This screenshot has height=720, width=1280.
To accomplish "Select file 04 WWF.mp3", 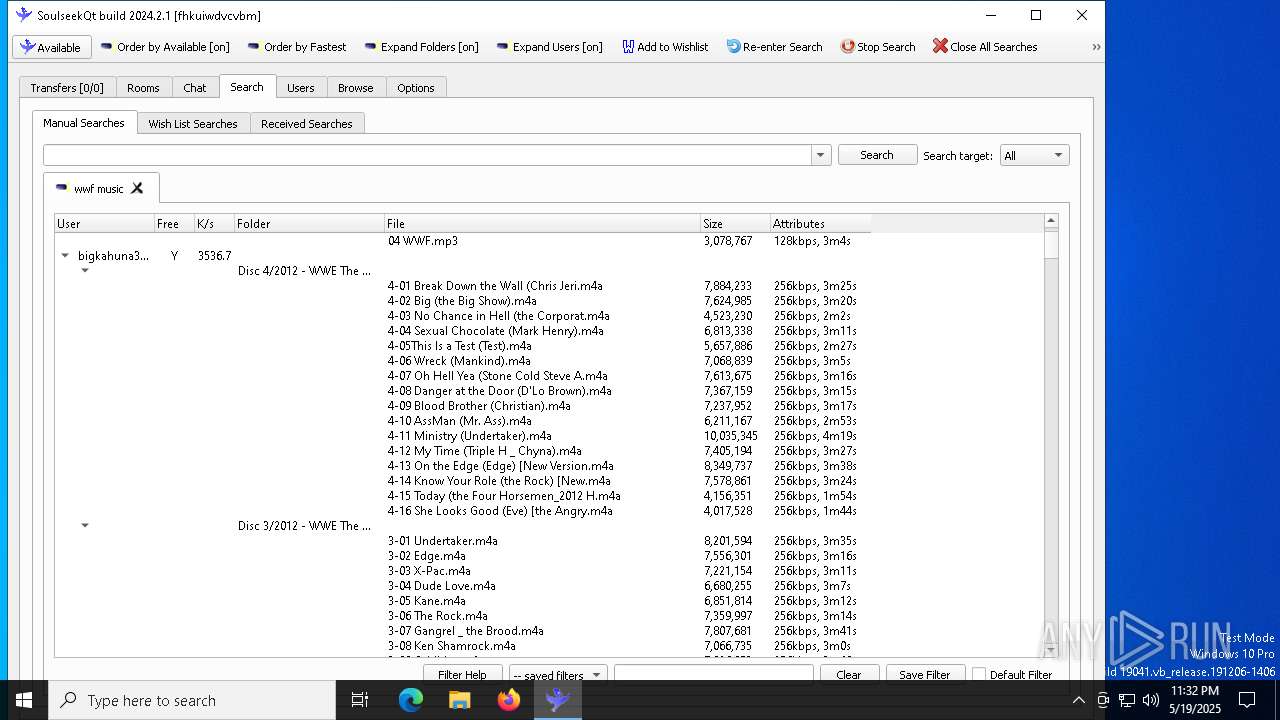I will pos(423,241).
